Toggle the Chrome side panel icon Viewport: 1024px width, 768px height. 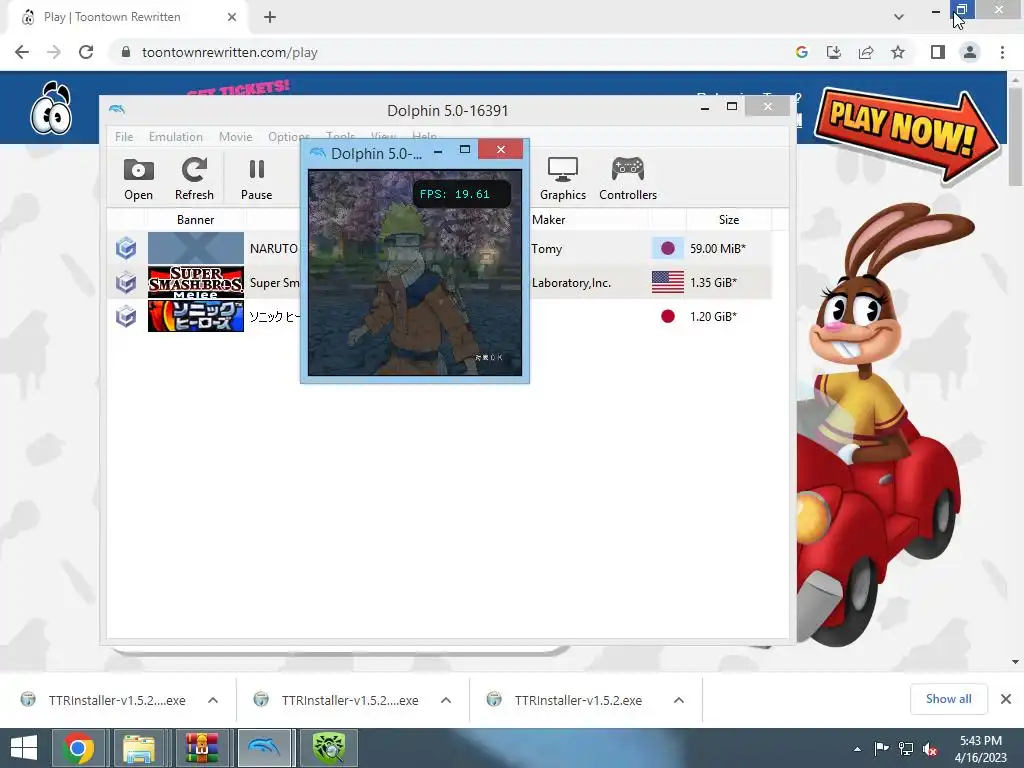coord(938,52)
